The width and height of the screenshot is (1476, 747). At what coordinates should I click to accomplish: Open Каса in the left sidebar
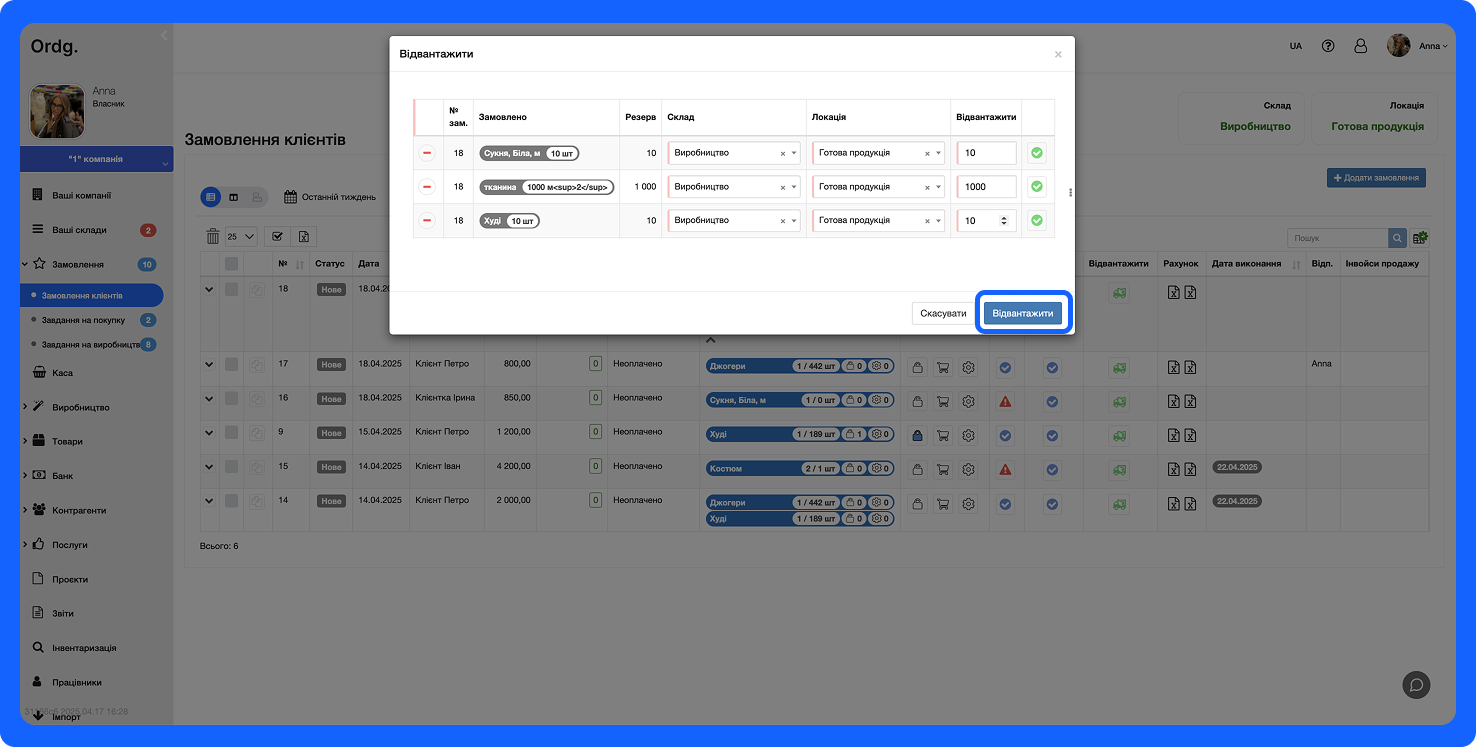point(62,373)
